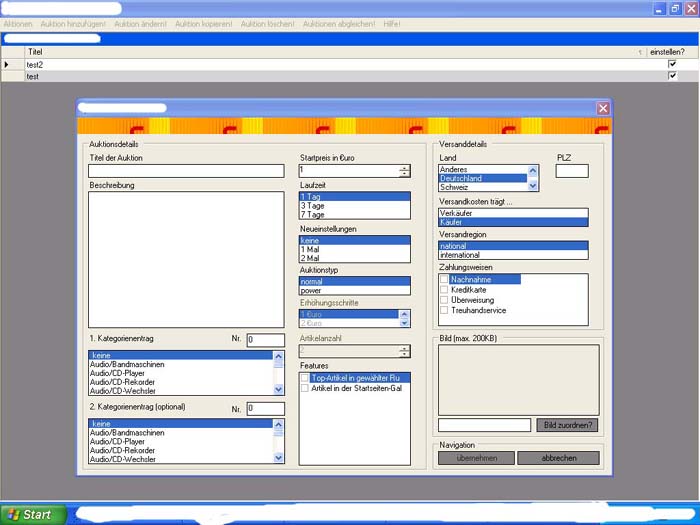The width and height of the screenshot is (700, 525).
Task: Toggle the einstellen checkbox for test2
Action: [672, 64]
